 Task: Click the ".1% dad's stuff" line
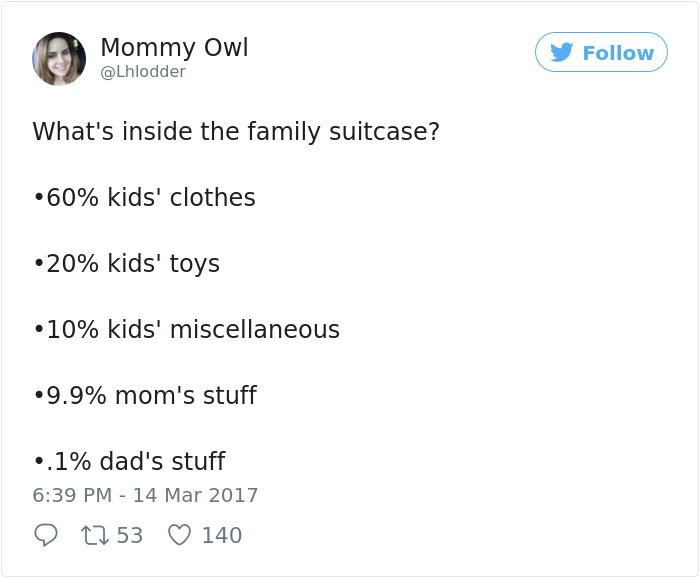129,462
